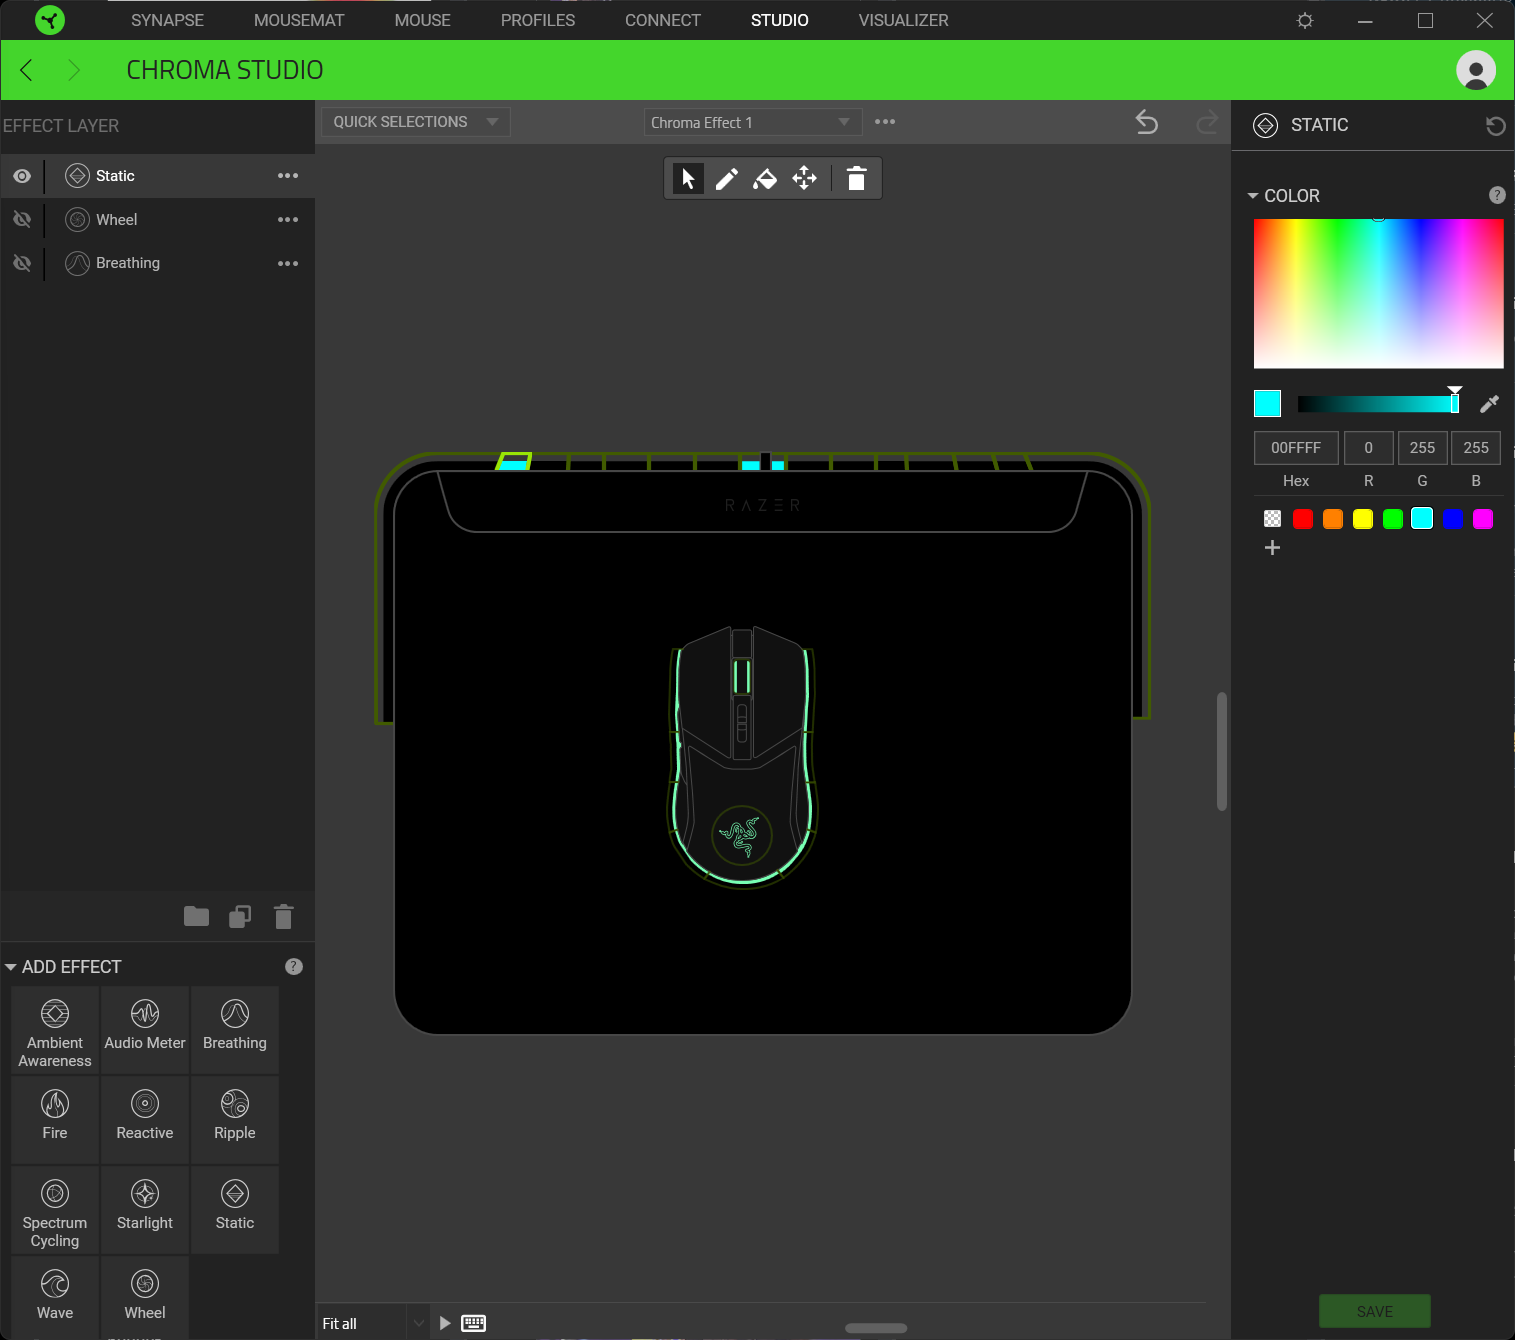Add a Ripple effect layer
Screen dimensions: 1515x1340
[x=234, y=1119]
